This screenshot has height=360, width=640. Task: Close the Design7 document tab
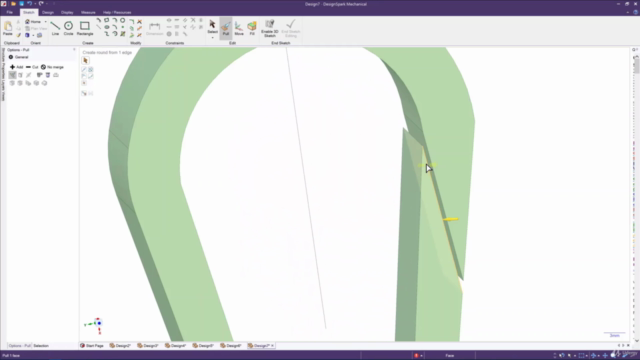point(272,346)
